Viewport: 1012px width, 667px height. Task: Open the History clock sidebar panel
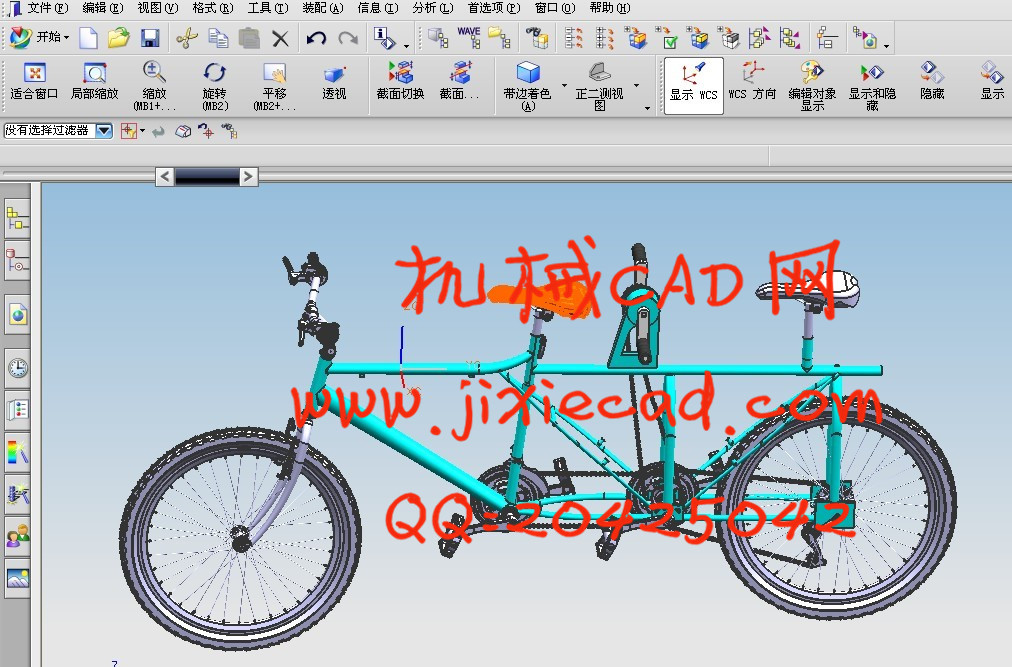pyautogui.click(x=18, y=367)
